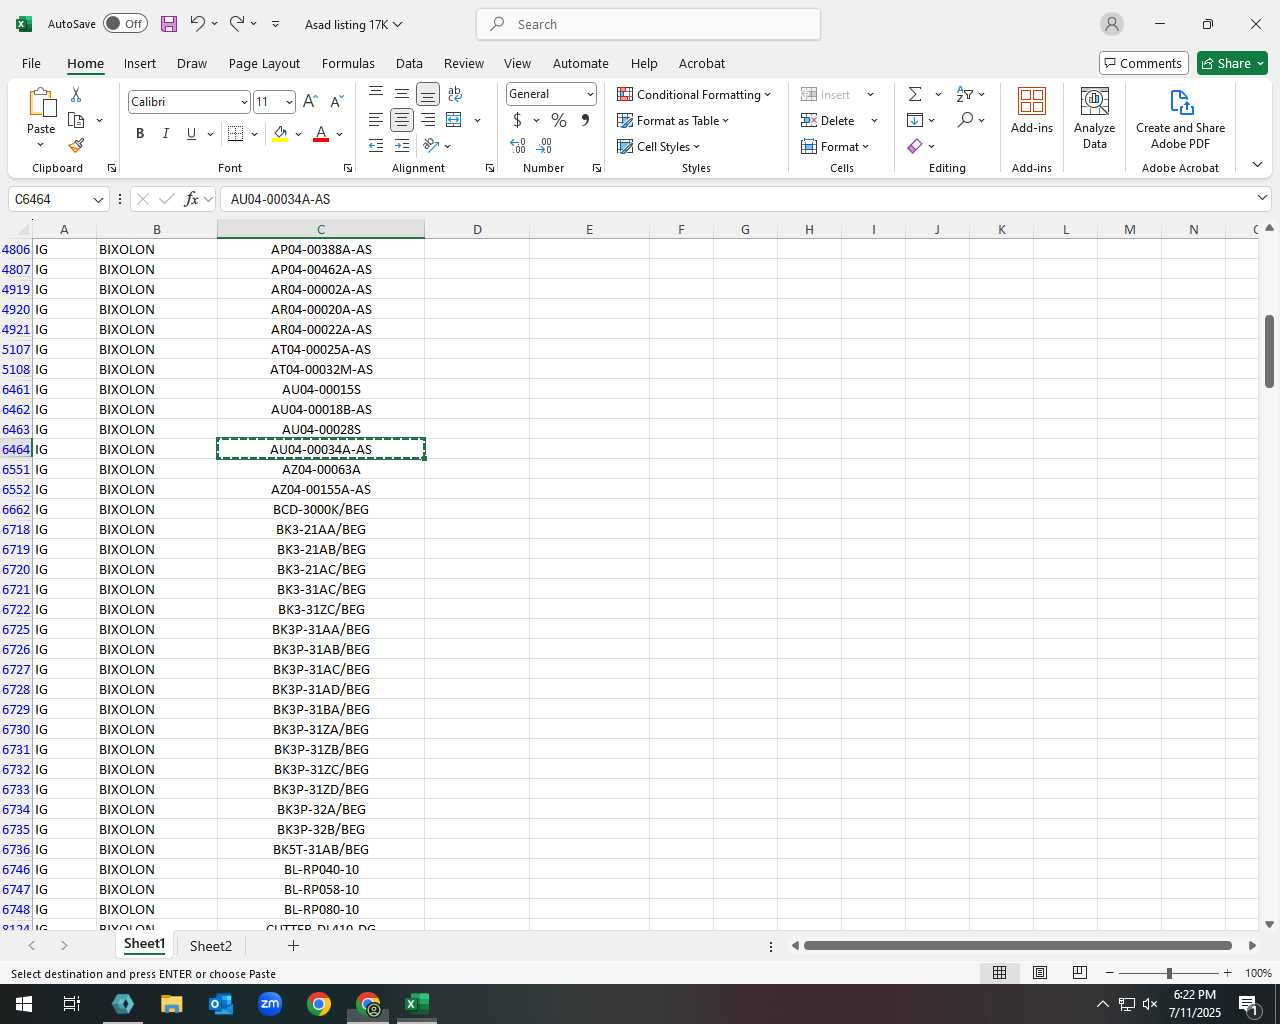The width and height of the screenshot is (1280, 1024).
Task: Click the Save icon in title bar
Action: [x=169, y=24]
